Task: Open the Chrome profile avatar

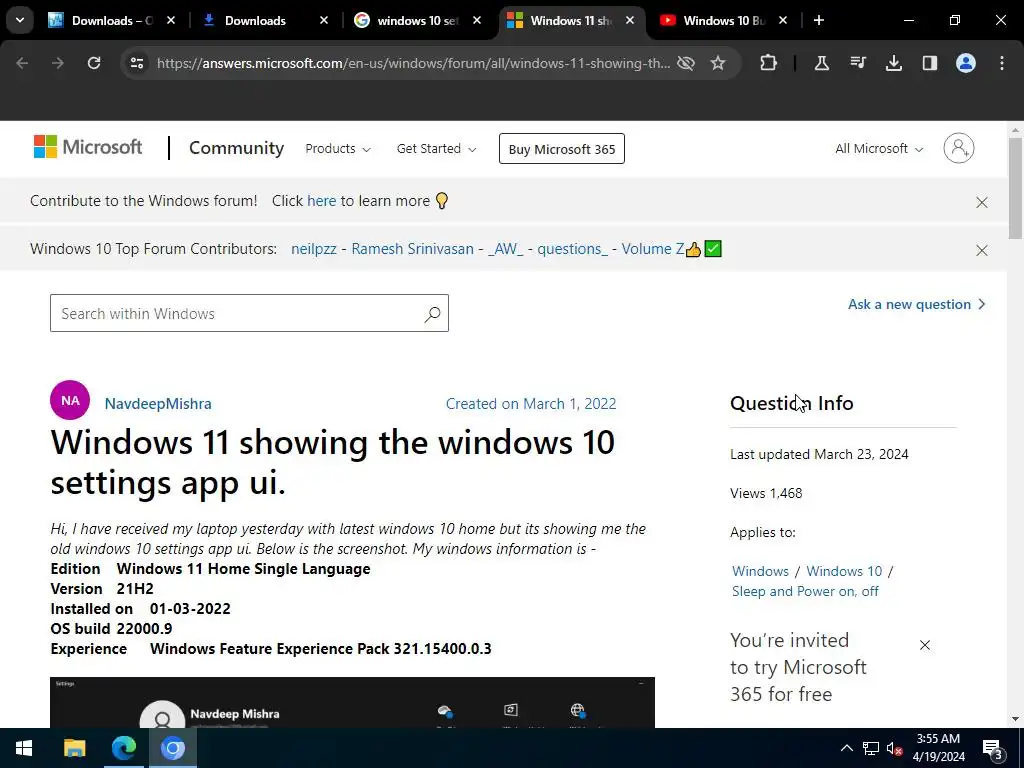Action: (x=966, y=63)
